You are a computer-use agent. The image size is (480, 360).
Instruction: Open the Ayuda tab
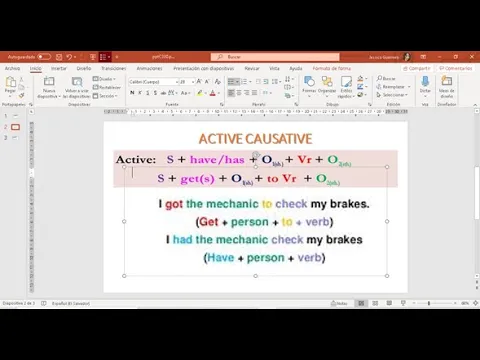pos(296,68)
